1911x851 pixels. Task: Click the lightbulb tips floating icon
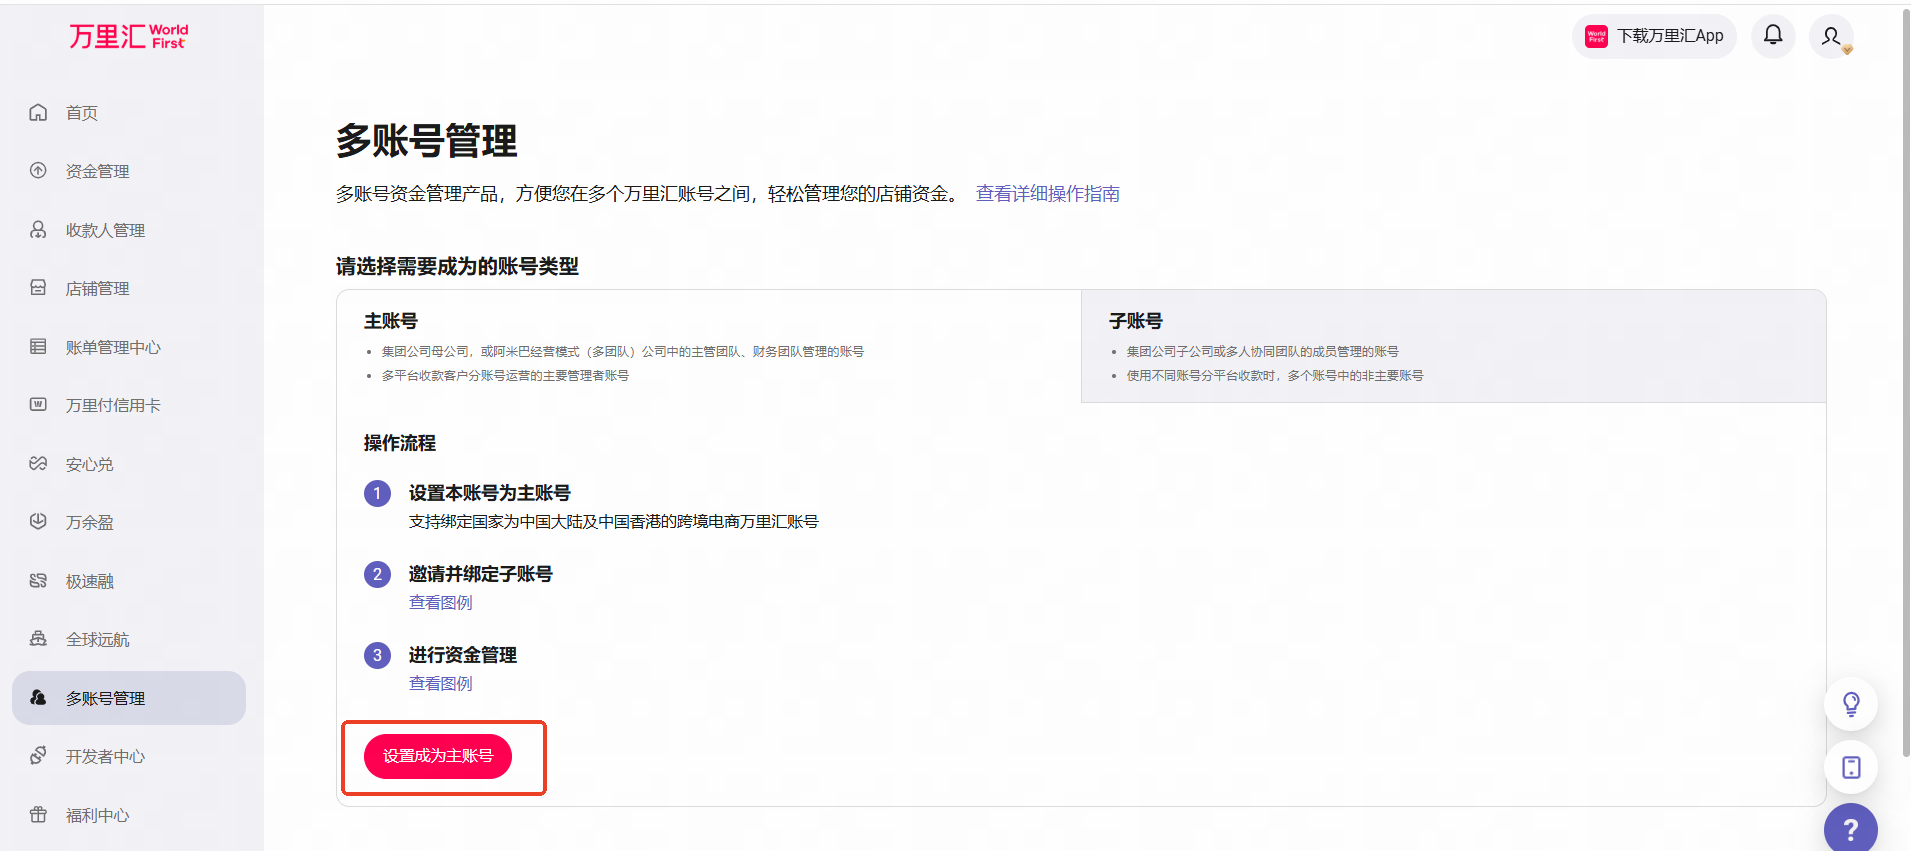1851,704
